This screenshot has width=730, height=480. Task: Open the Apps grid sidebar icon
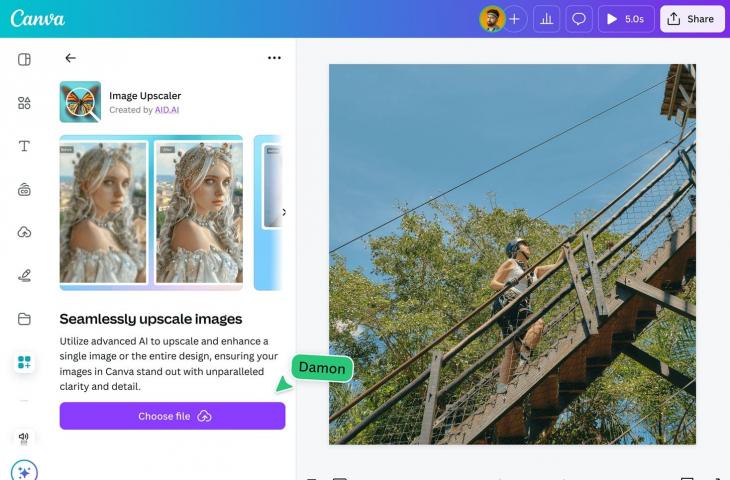[x=24, y=362]
